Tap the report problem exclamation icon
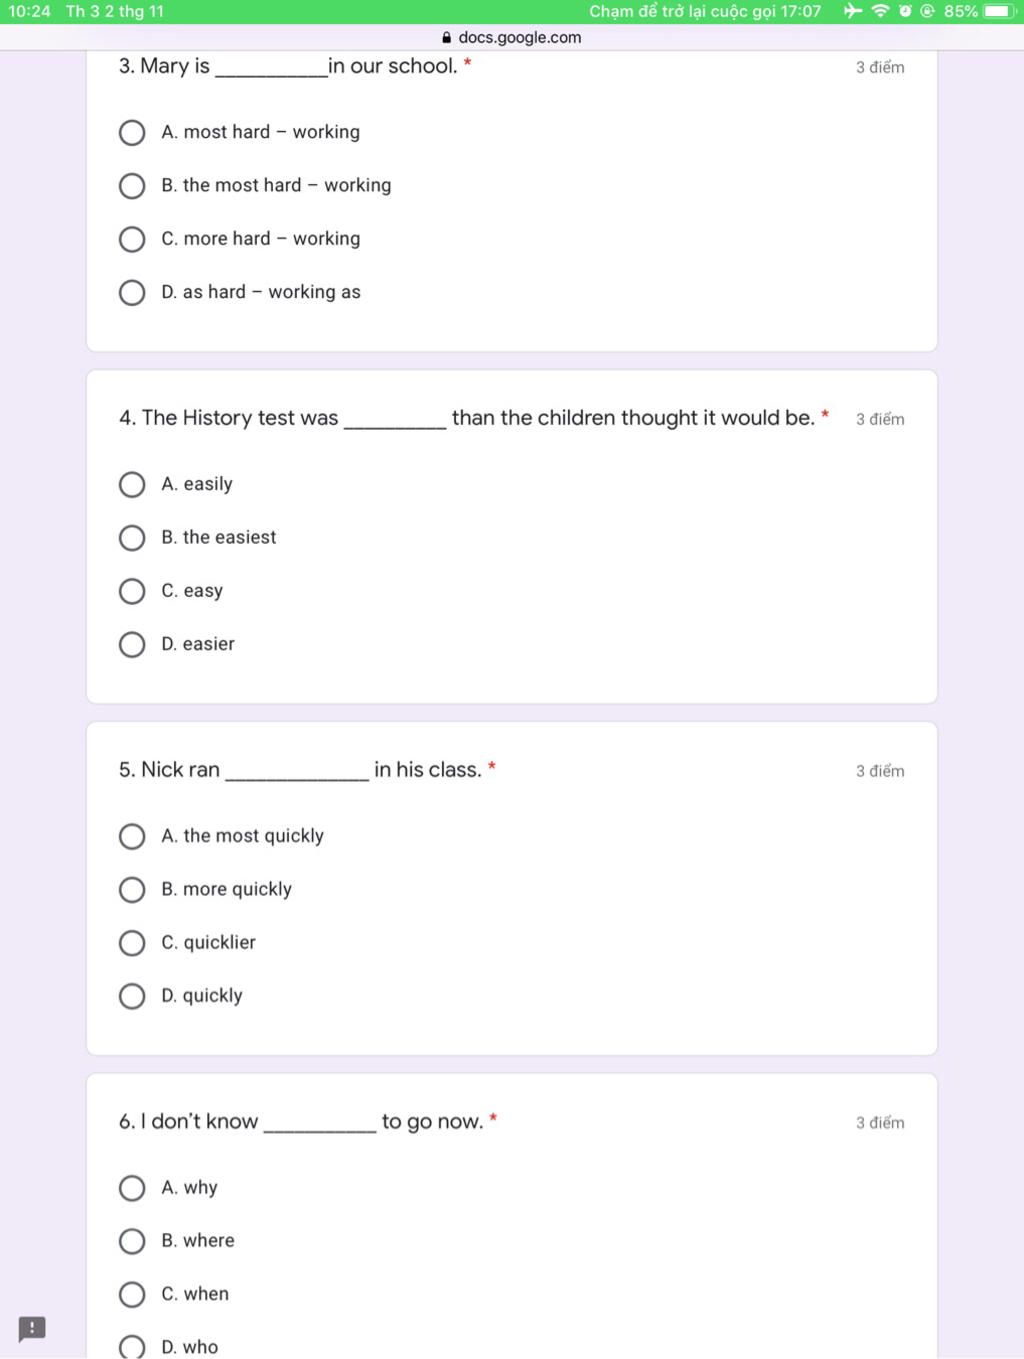Image resolution: width=1024 pixels, height=1359 pixels. (32, 1328)
